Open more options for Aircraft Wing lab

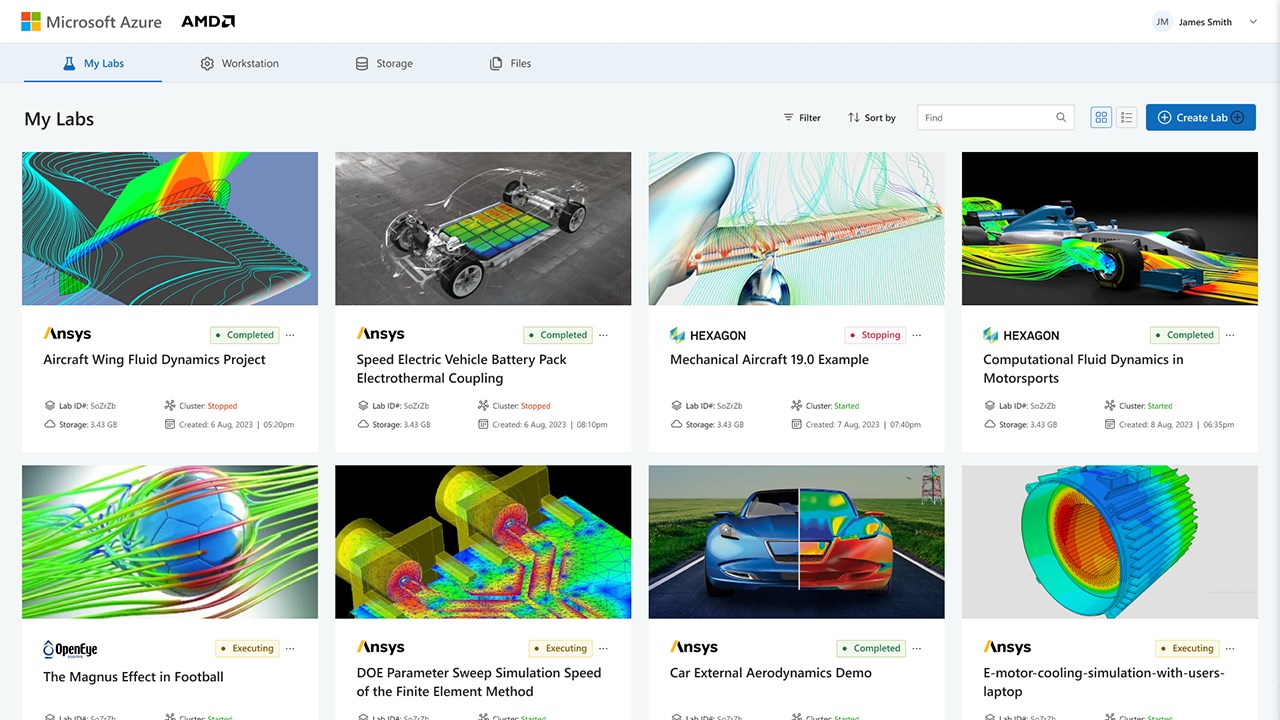pos(290,335)
